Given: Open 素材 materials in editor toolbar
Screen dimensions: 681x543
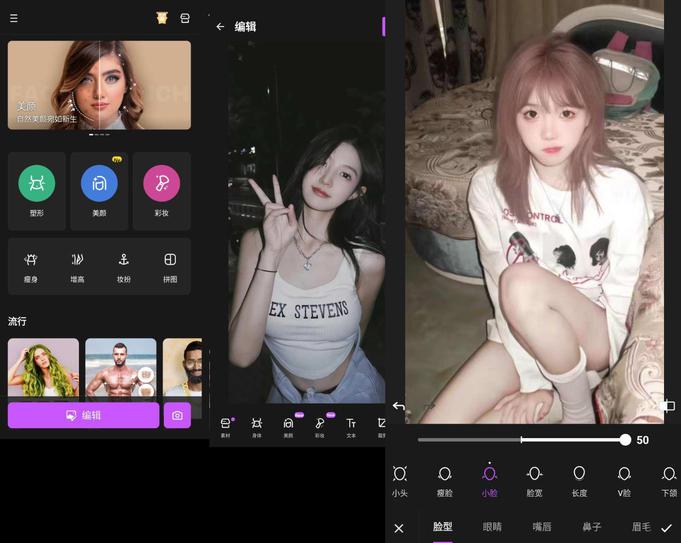Looking at the screenshot, I should tap(225, 428).
